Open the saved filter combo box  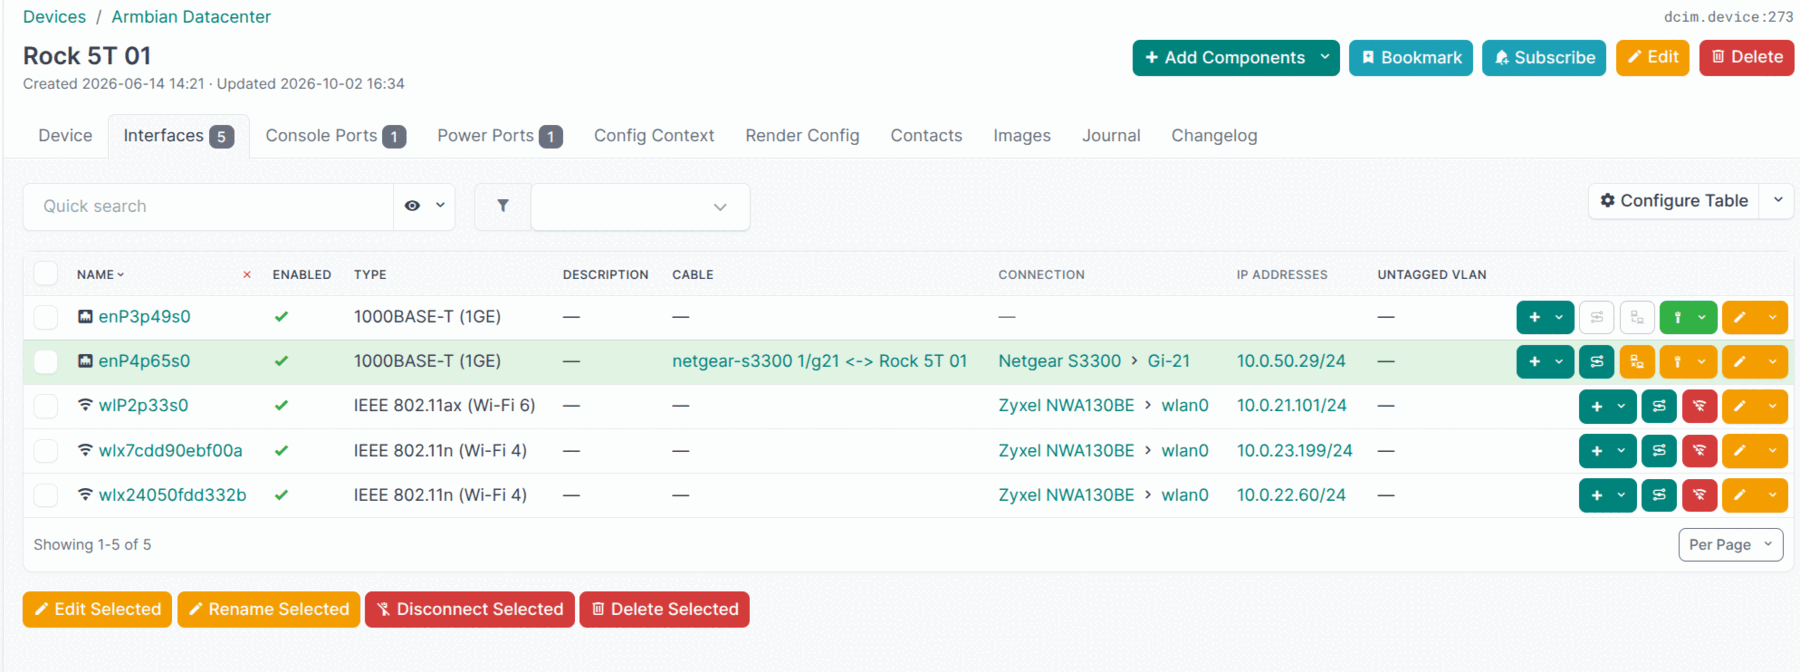[640, 207]
